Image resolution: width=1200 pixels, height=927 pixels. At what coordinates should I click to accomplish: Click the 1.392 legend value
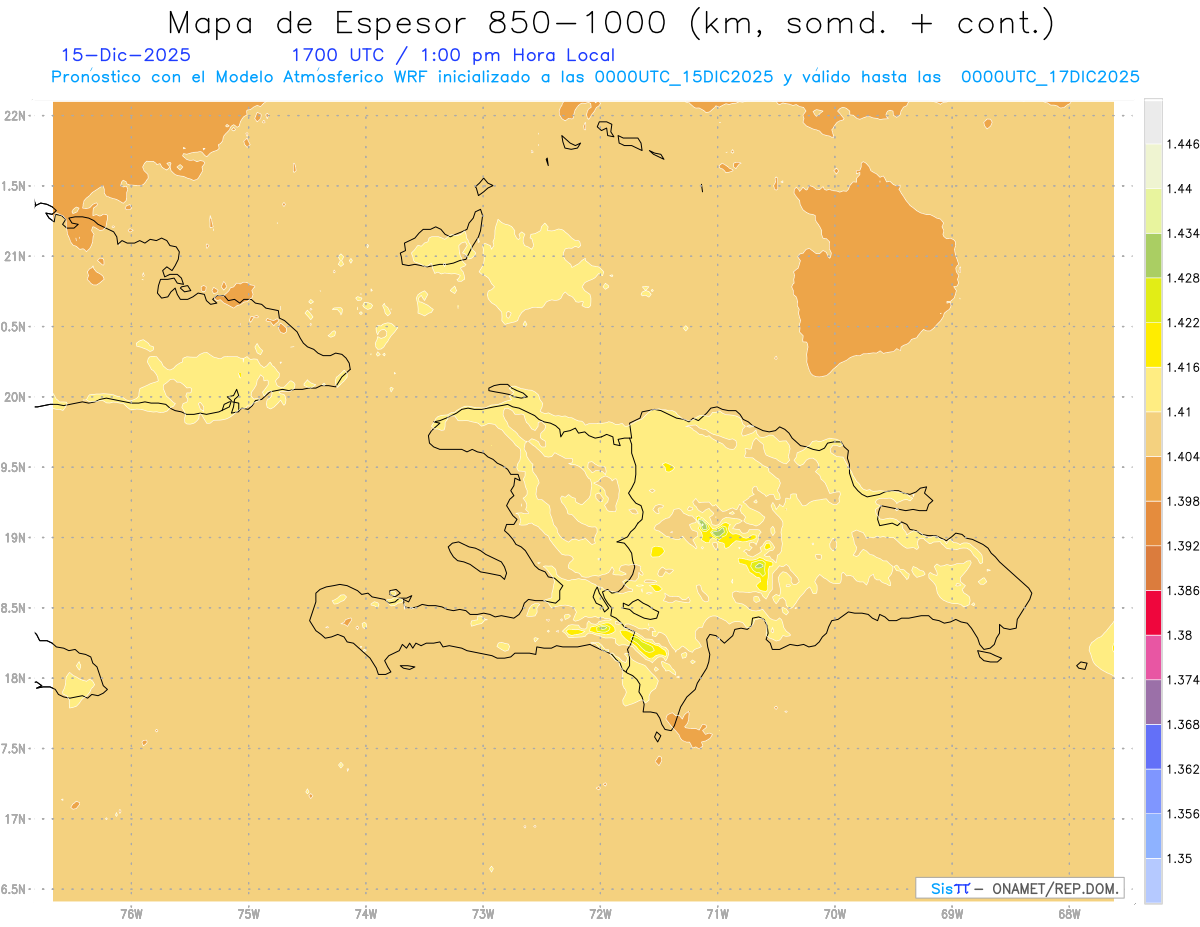pos(1183,546)
